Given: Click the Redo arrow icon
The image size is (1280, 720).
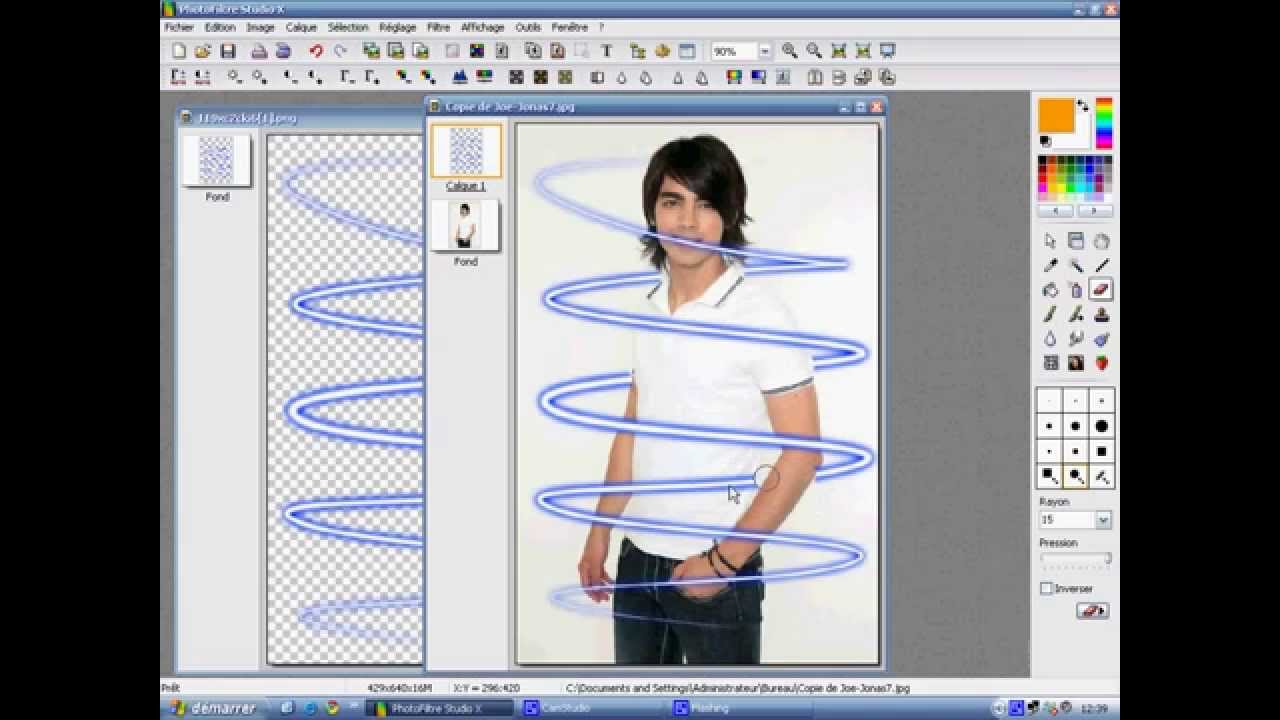Looking at the screenshot, I should click(x=341, y=51).
